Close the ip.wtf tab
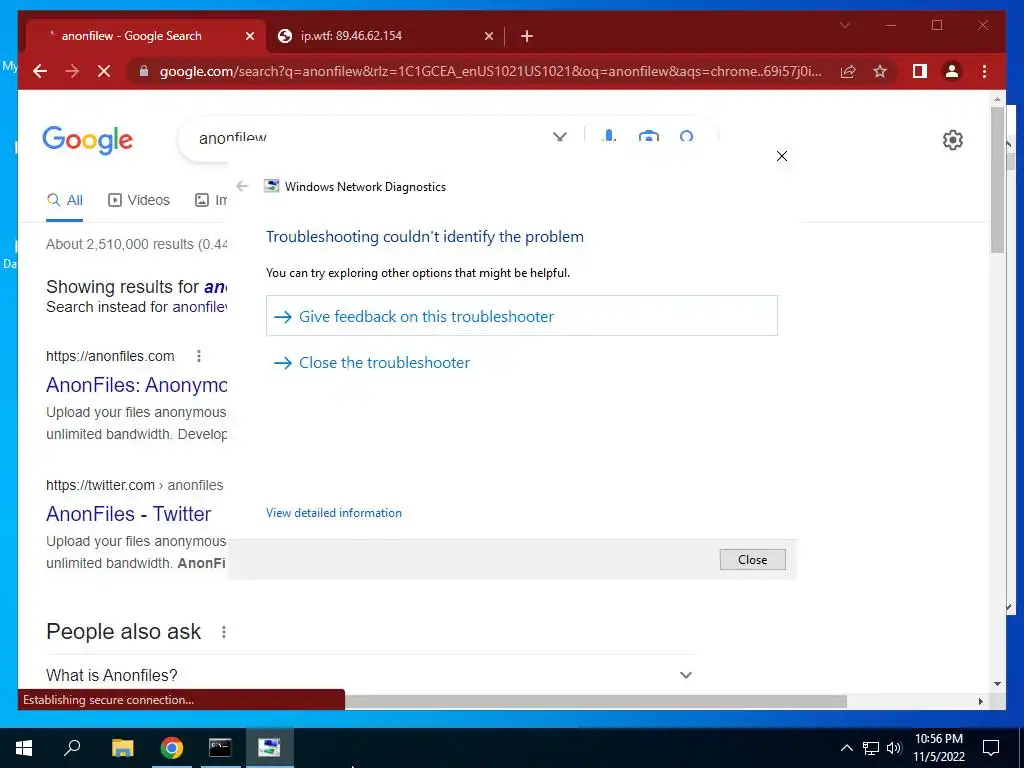Viewport: 1024px width, 768px height. point(488,36)
